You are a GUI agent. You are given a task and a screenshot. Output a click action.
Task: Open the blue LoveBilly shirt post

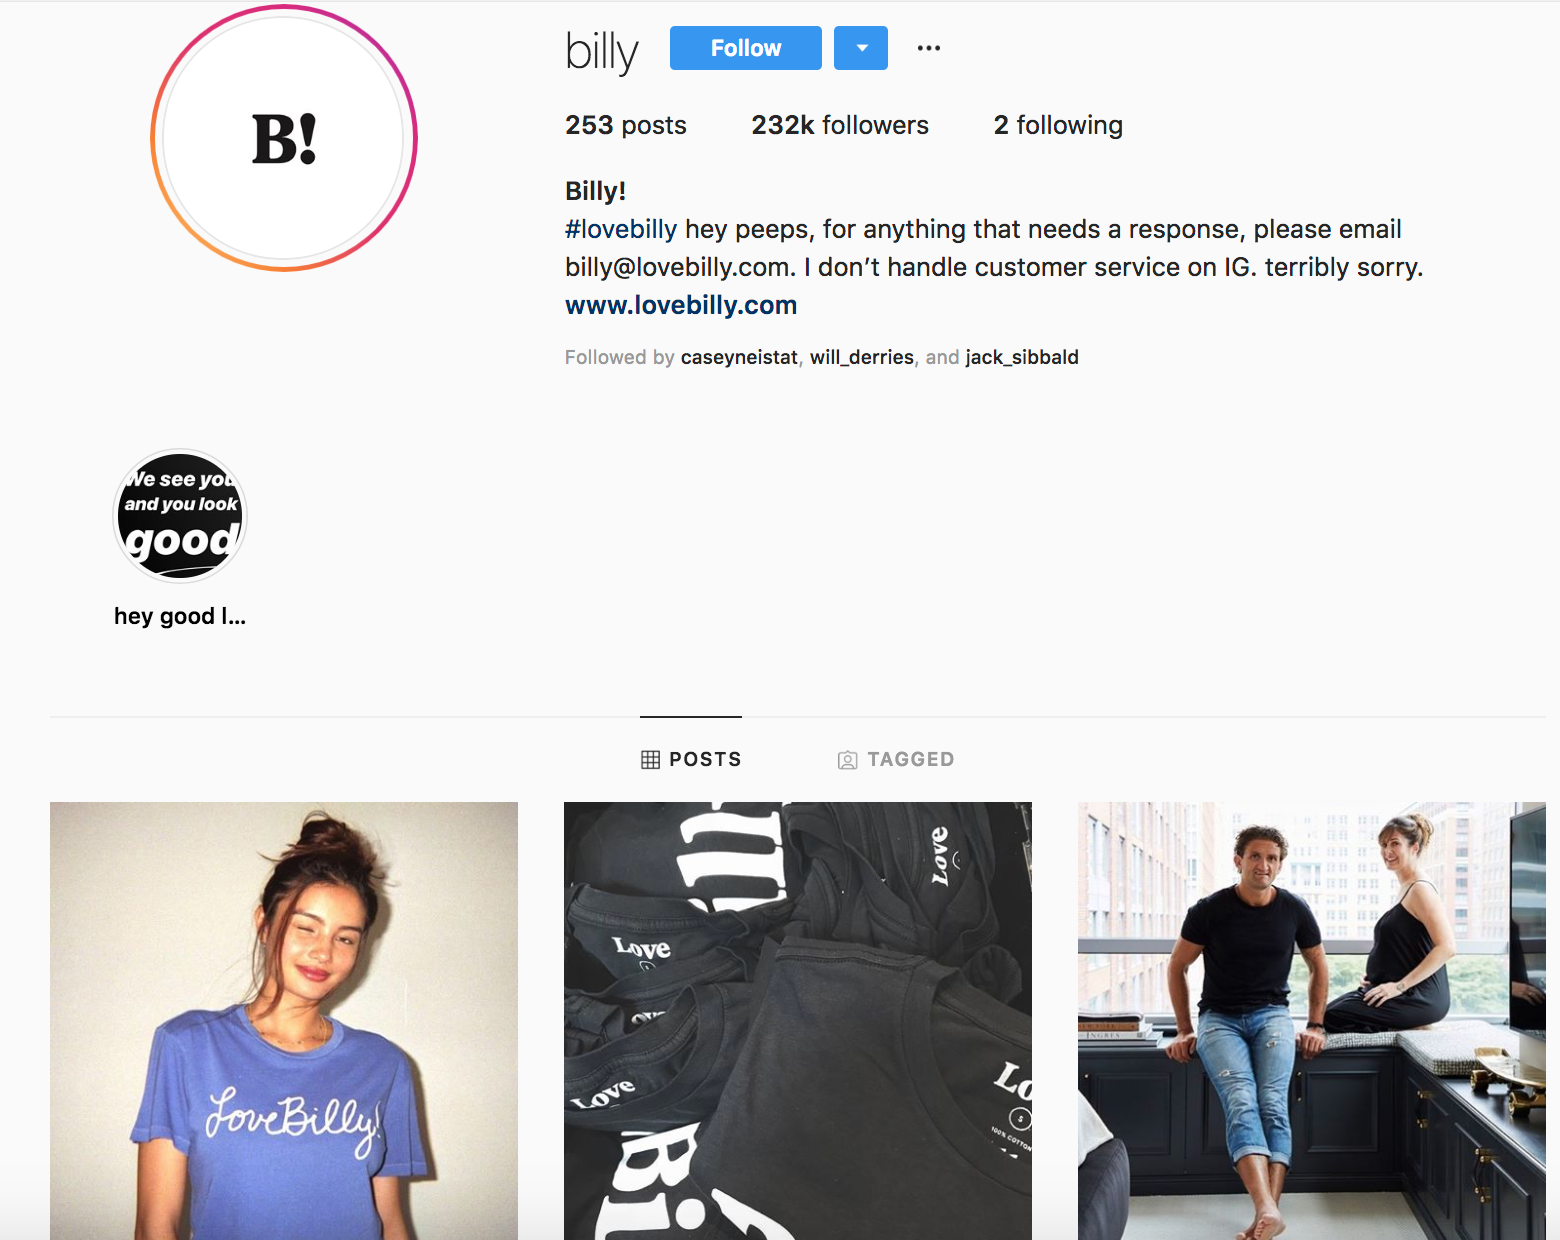tap(284, 1021)
